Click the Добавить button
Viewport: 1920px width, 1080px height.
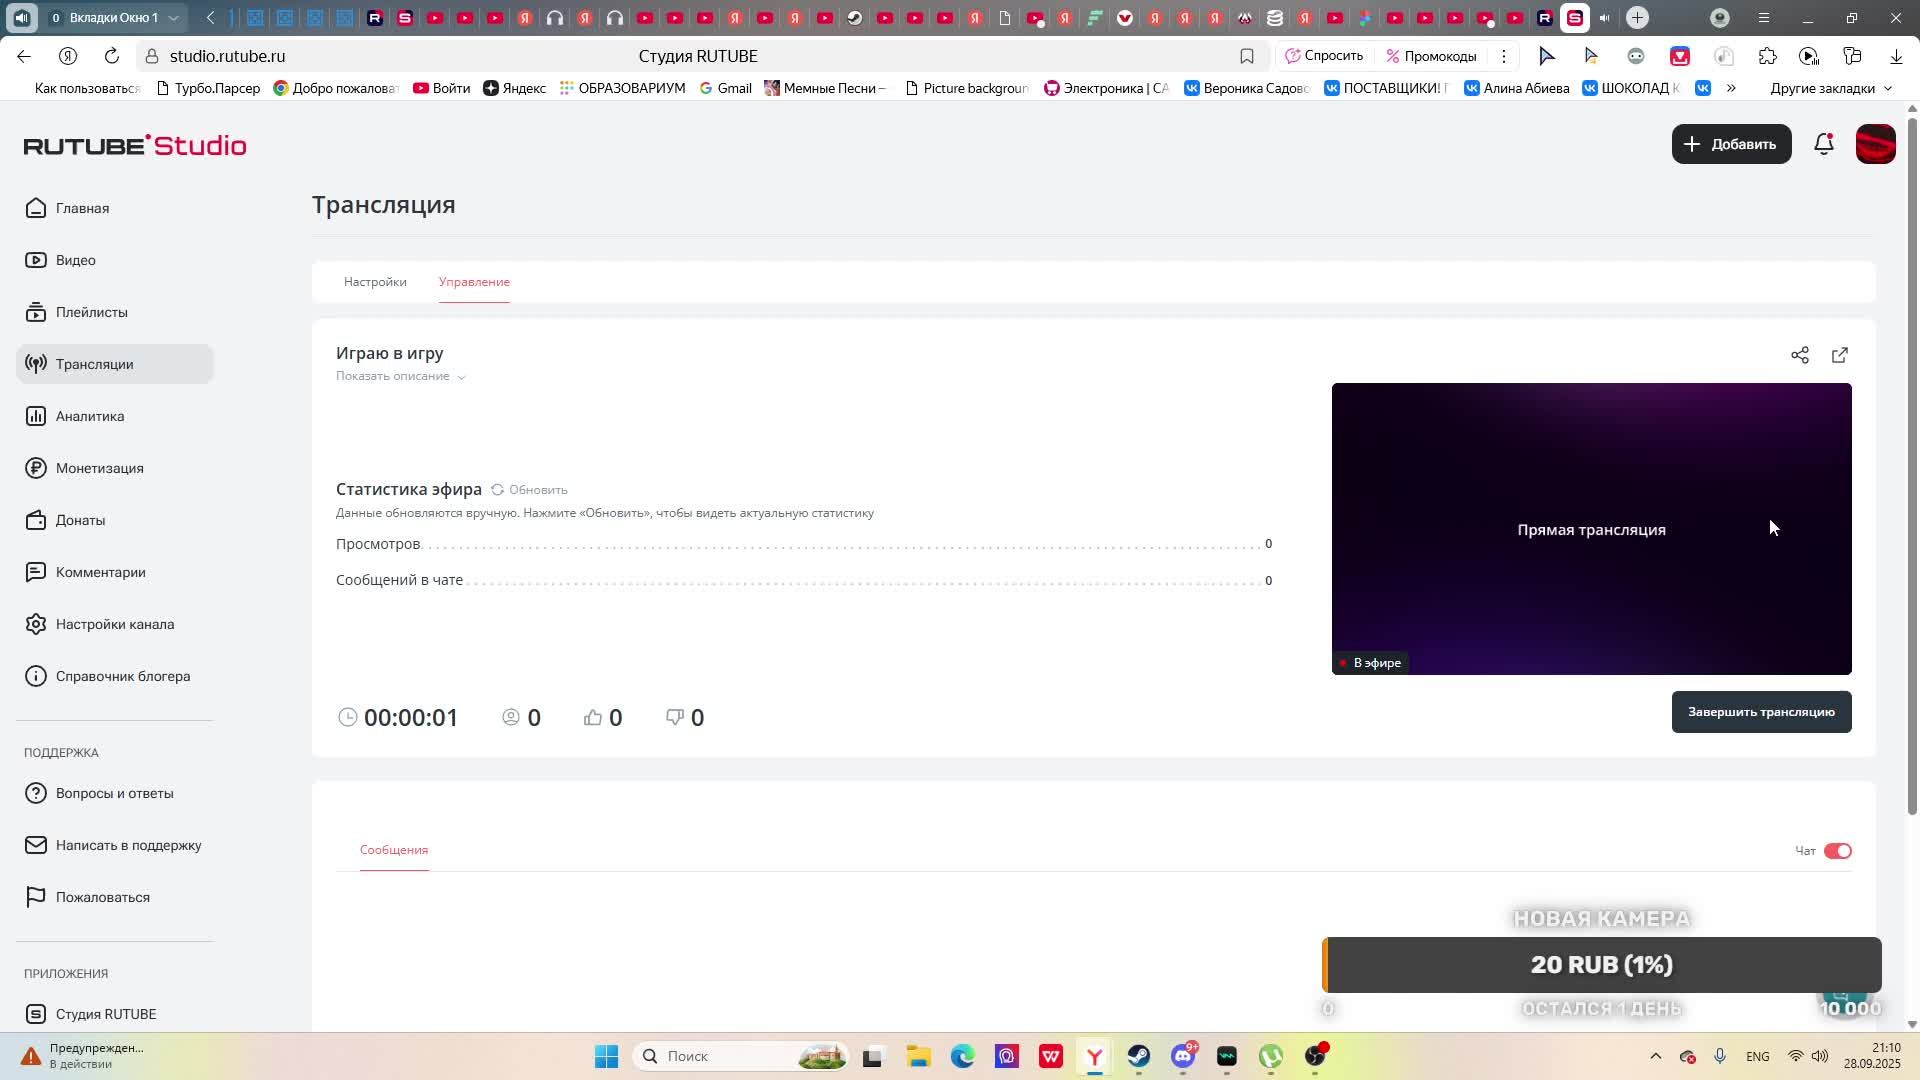point(1731,144)
